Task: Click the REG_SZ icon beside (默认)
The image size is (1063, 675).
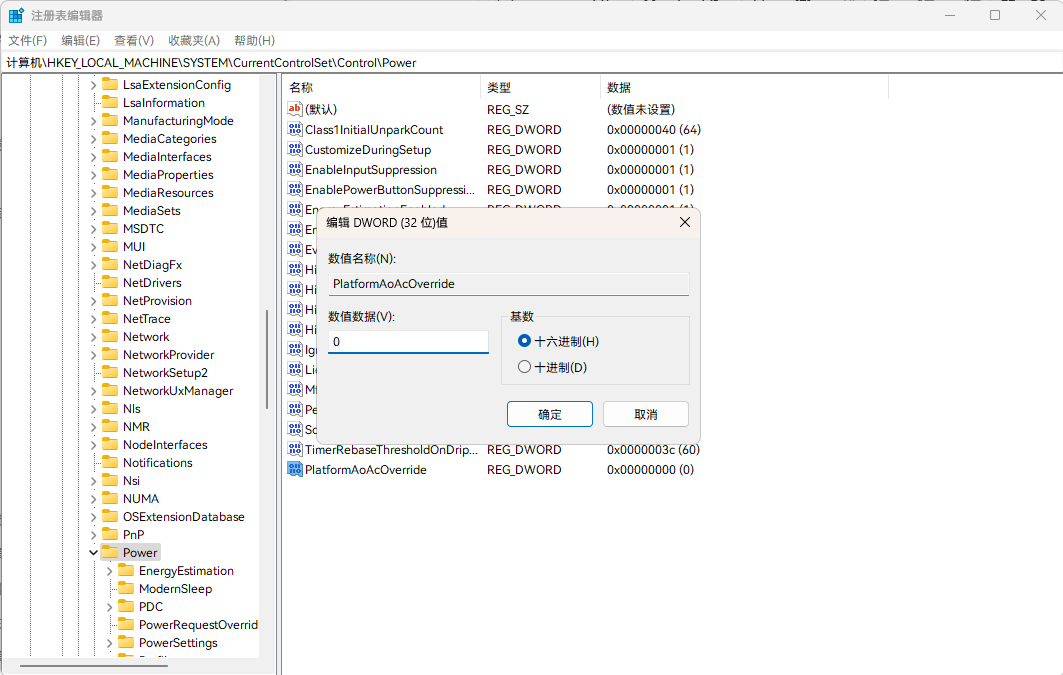Action: (x=295, y=108)
